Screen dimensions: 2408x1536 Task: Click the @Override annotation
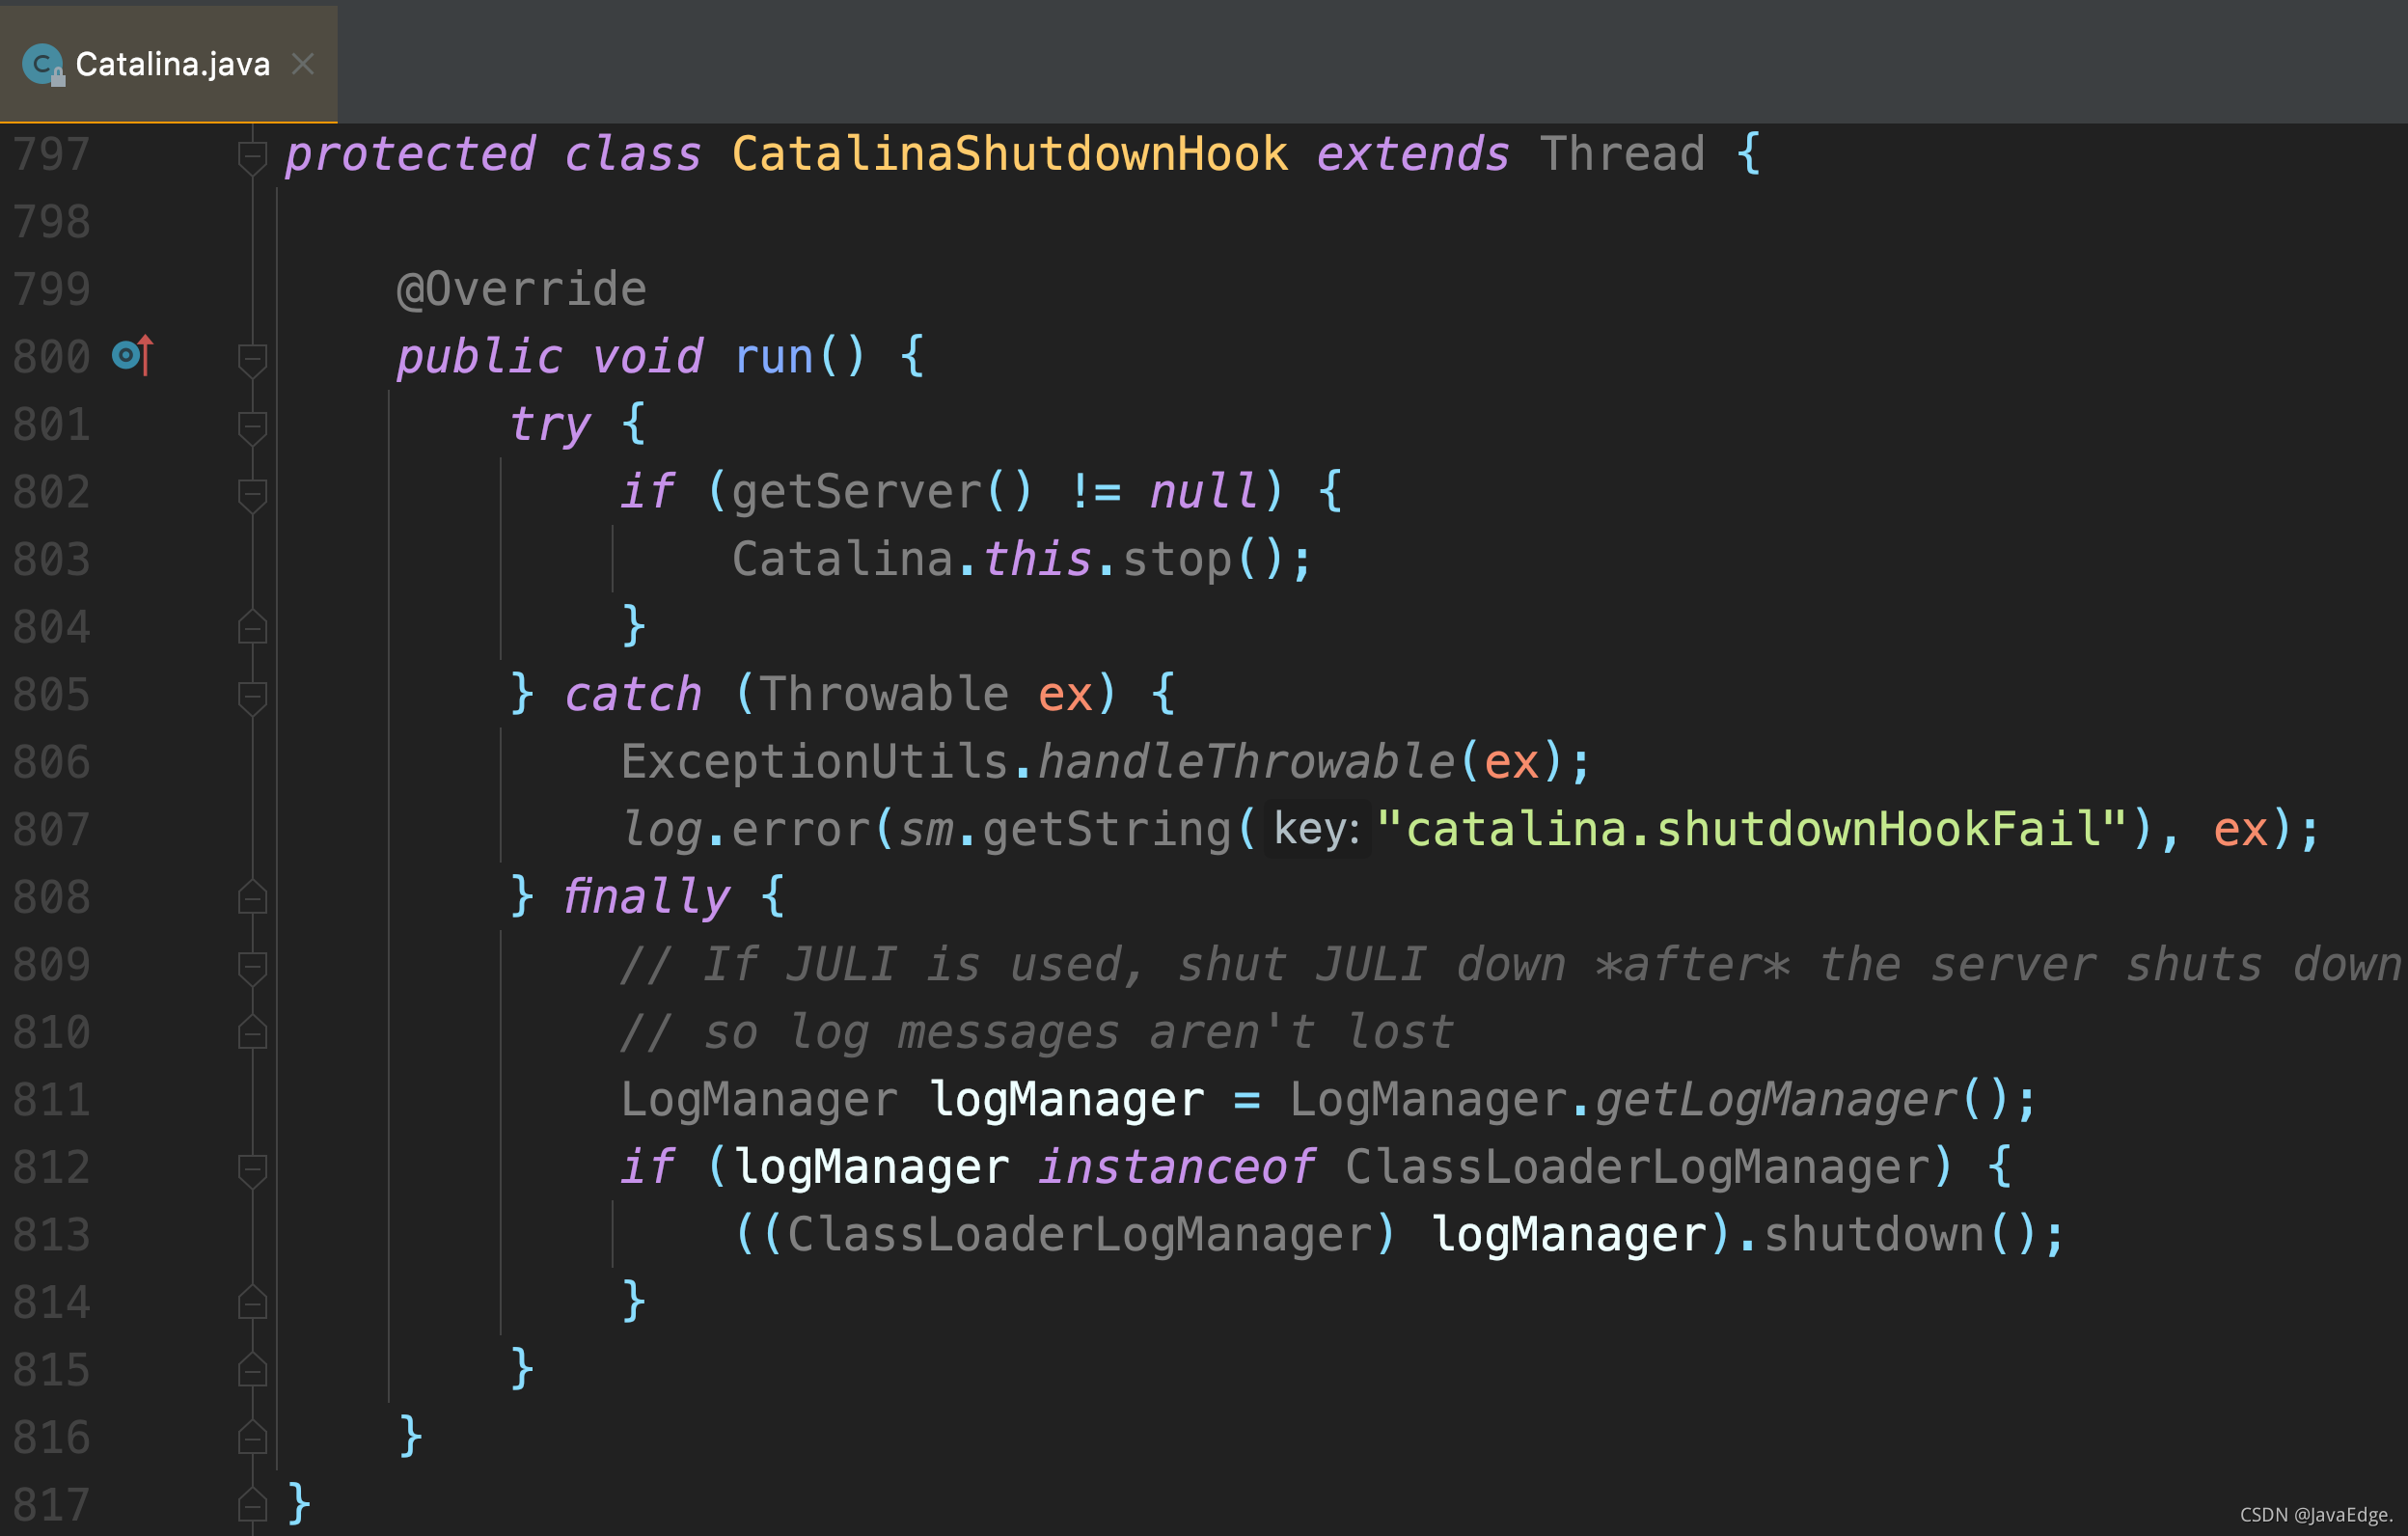[522, 290]
